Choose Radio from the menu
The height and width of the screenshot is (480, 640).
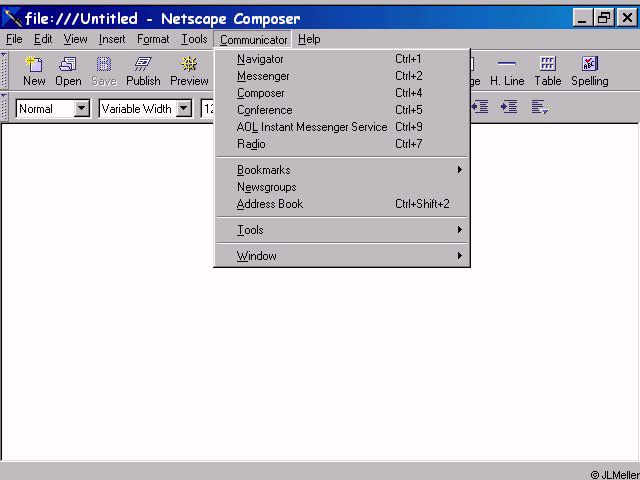pos(342,144)
